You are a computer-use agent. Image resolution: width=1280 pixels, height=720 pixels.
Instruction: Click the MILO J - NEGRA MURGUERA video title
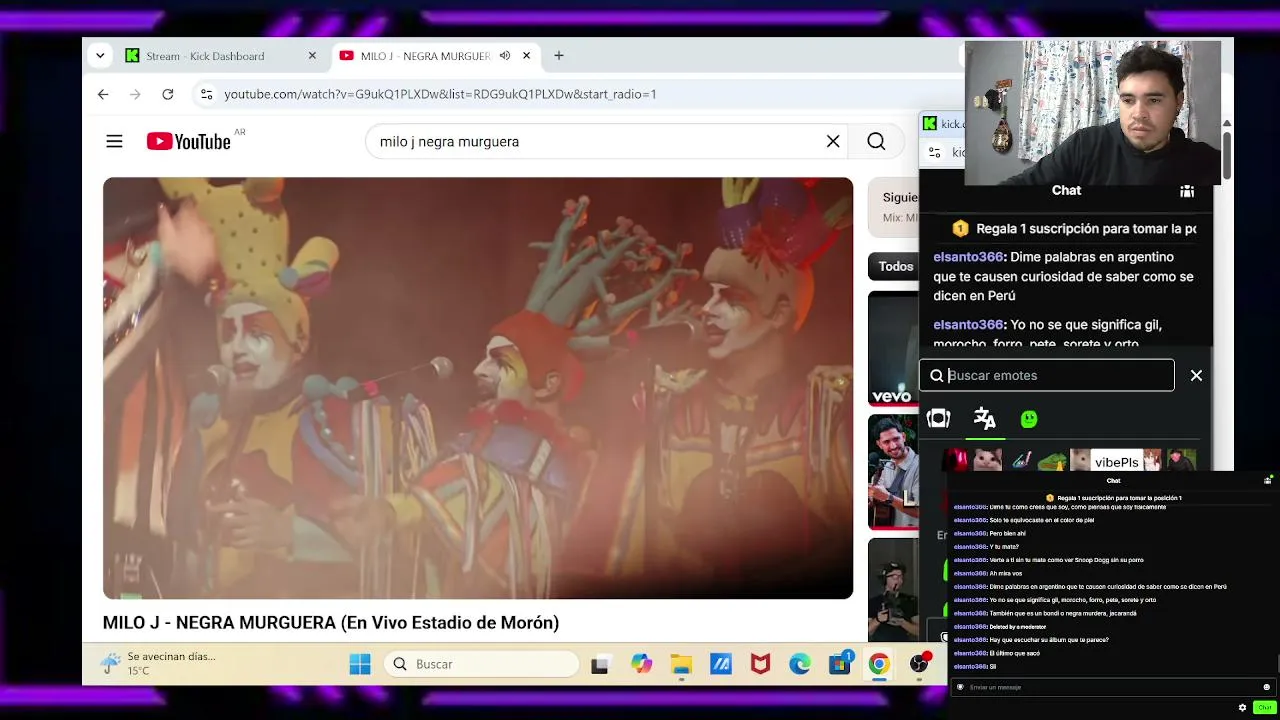coord(331,623)
